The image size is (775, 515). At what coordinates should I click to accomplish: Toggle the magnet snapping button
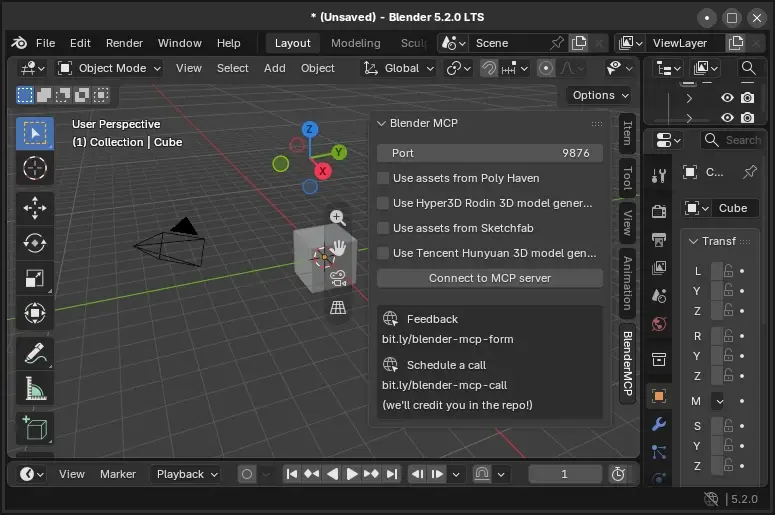489,68
